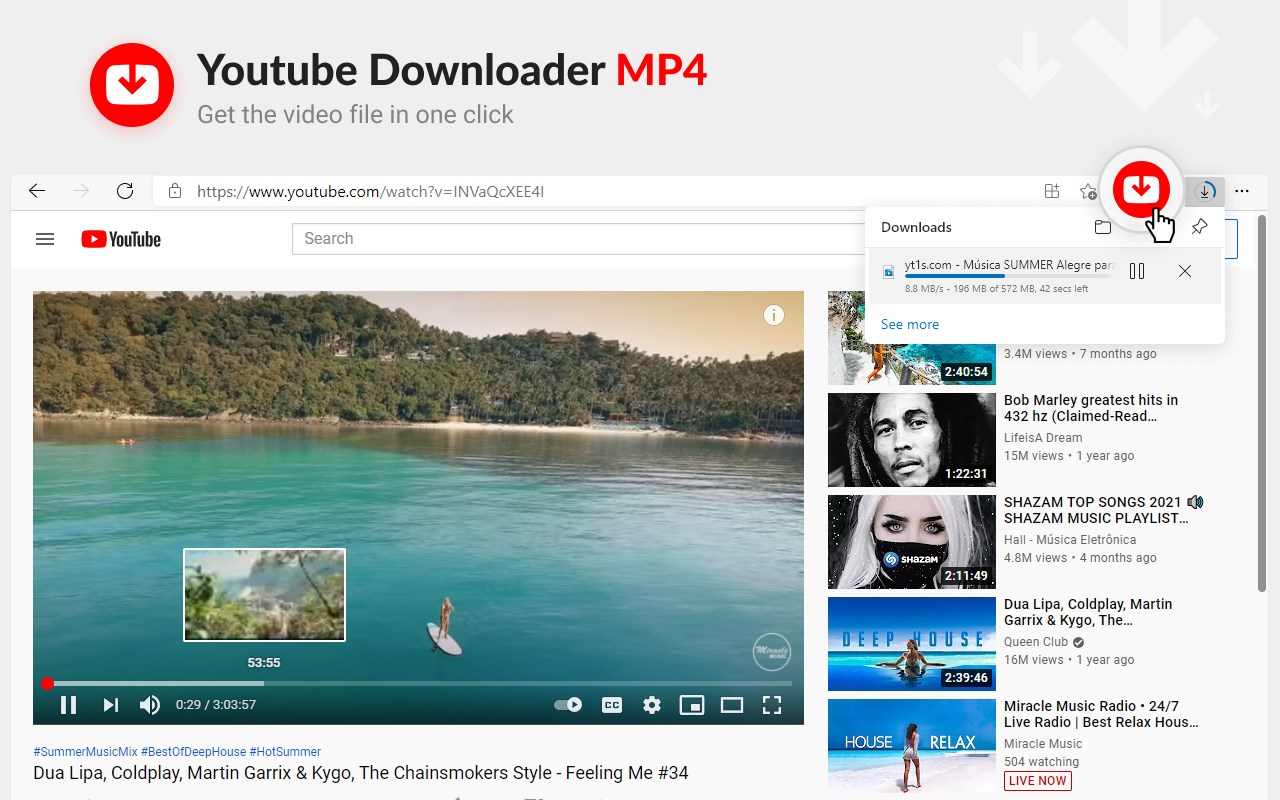Click the browser back arrow

37,191
